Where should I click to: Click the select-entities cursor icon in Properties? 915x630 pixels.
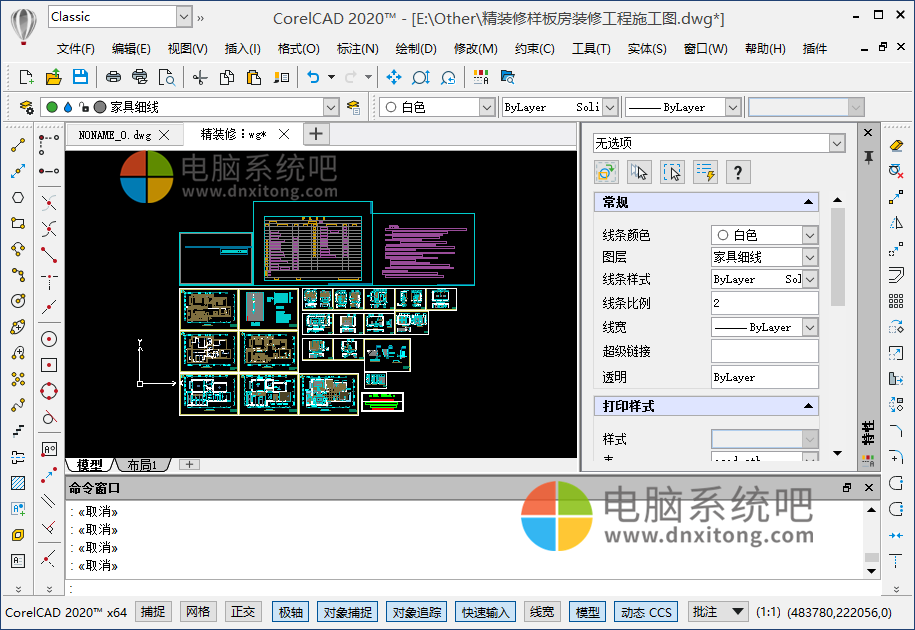coord(640,172)
